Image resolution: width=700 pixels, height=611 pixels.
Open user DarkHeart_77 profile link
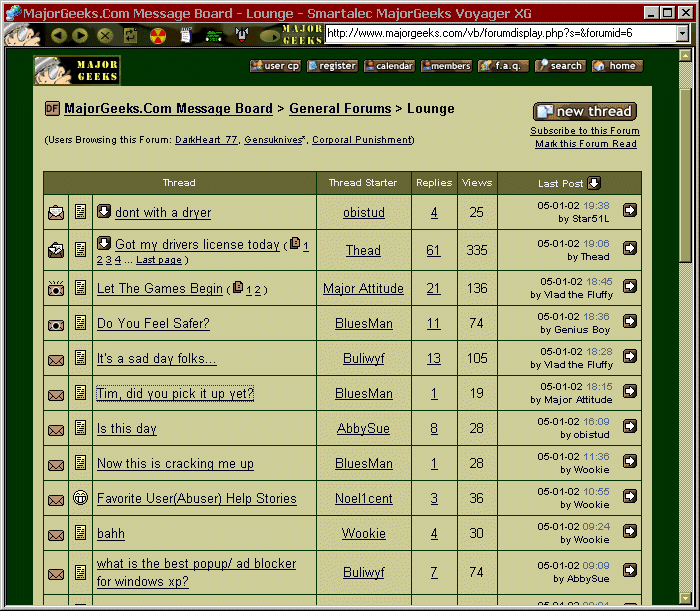(206, 140)
